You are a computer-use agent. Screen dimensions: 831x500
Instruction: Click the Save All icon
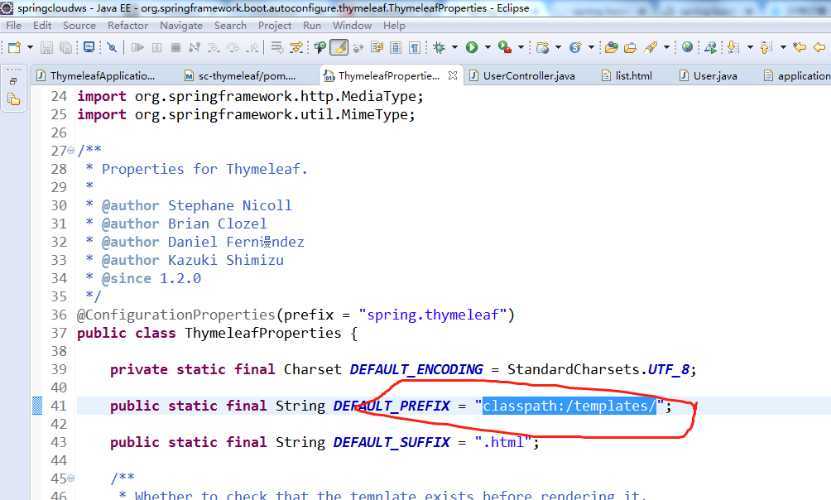click(66, 48)
